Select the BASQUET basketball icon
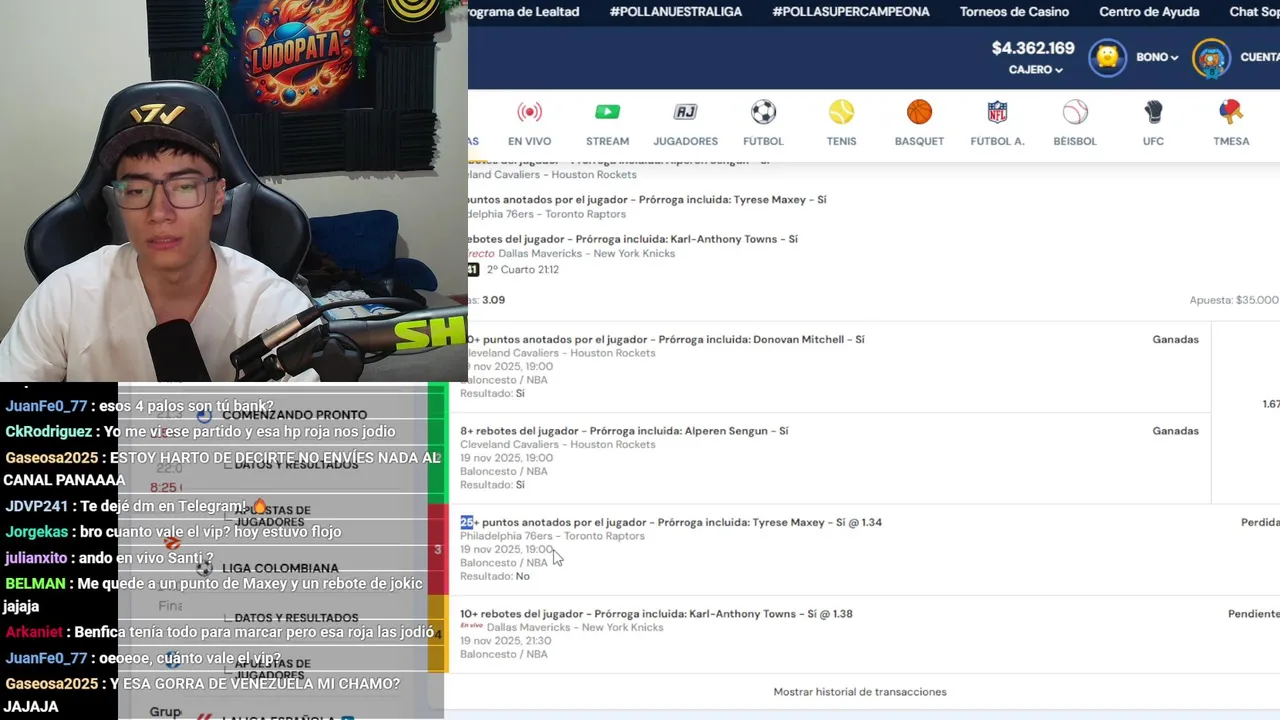Image resolution: width=1280 pixels, height=720 pixels. (919, 112)
